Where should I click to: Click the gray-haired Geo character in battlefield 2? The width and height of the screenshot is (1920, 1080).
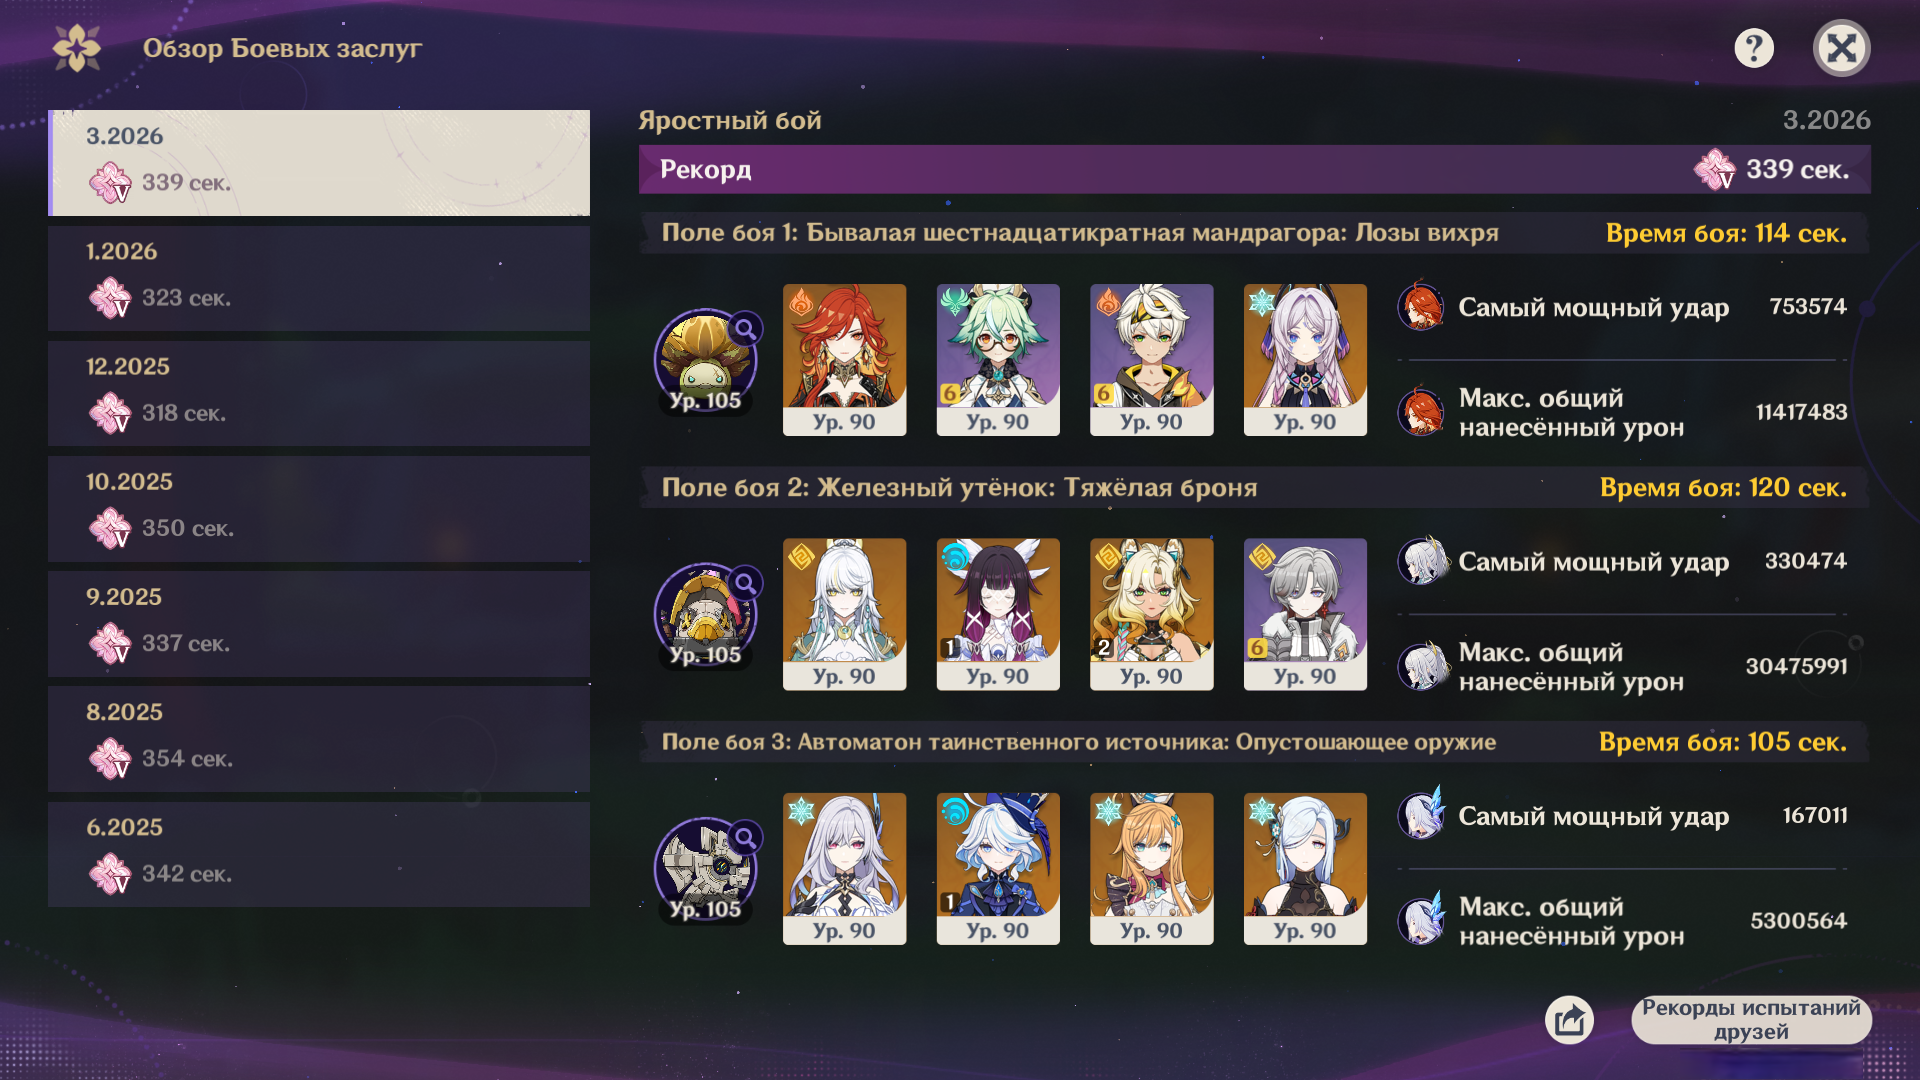click(1305, 614)
